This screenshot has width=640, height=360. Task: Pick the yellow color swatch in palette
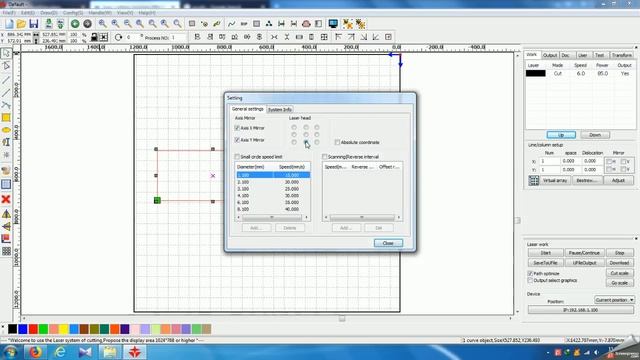tap(64, 329)
